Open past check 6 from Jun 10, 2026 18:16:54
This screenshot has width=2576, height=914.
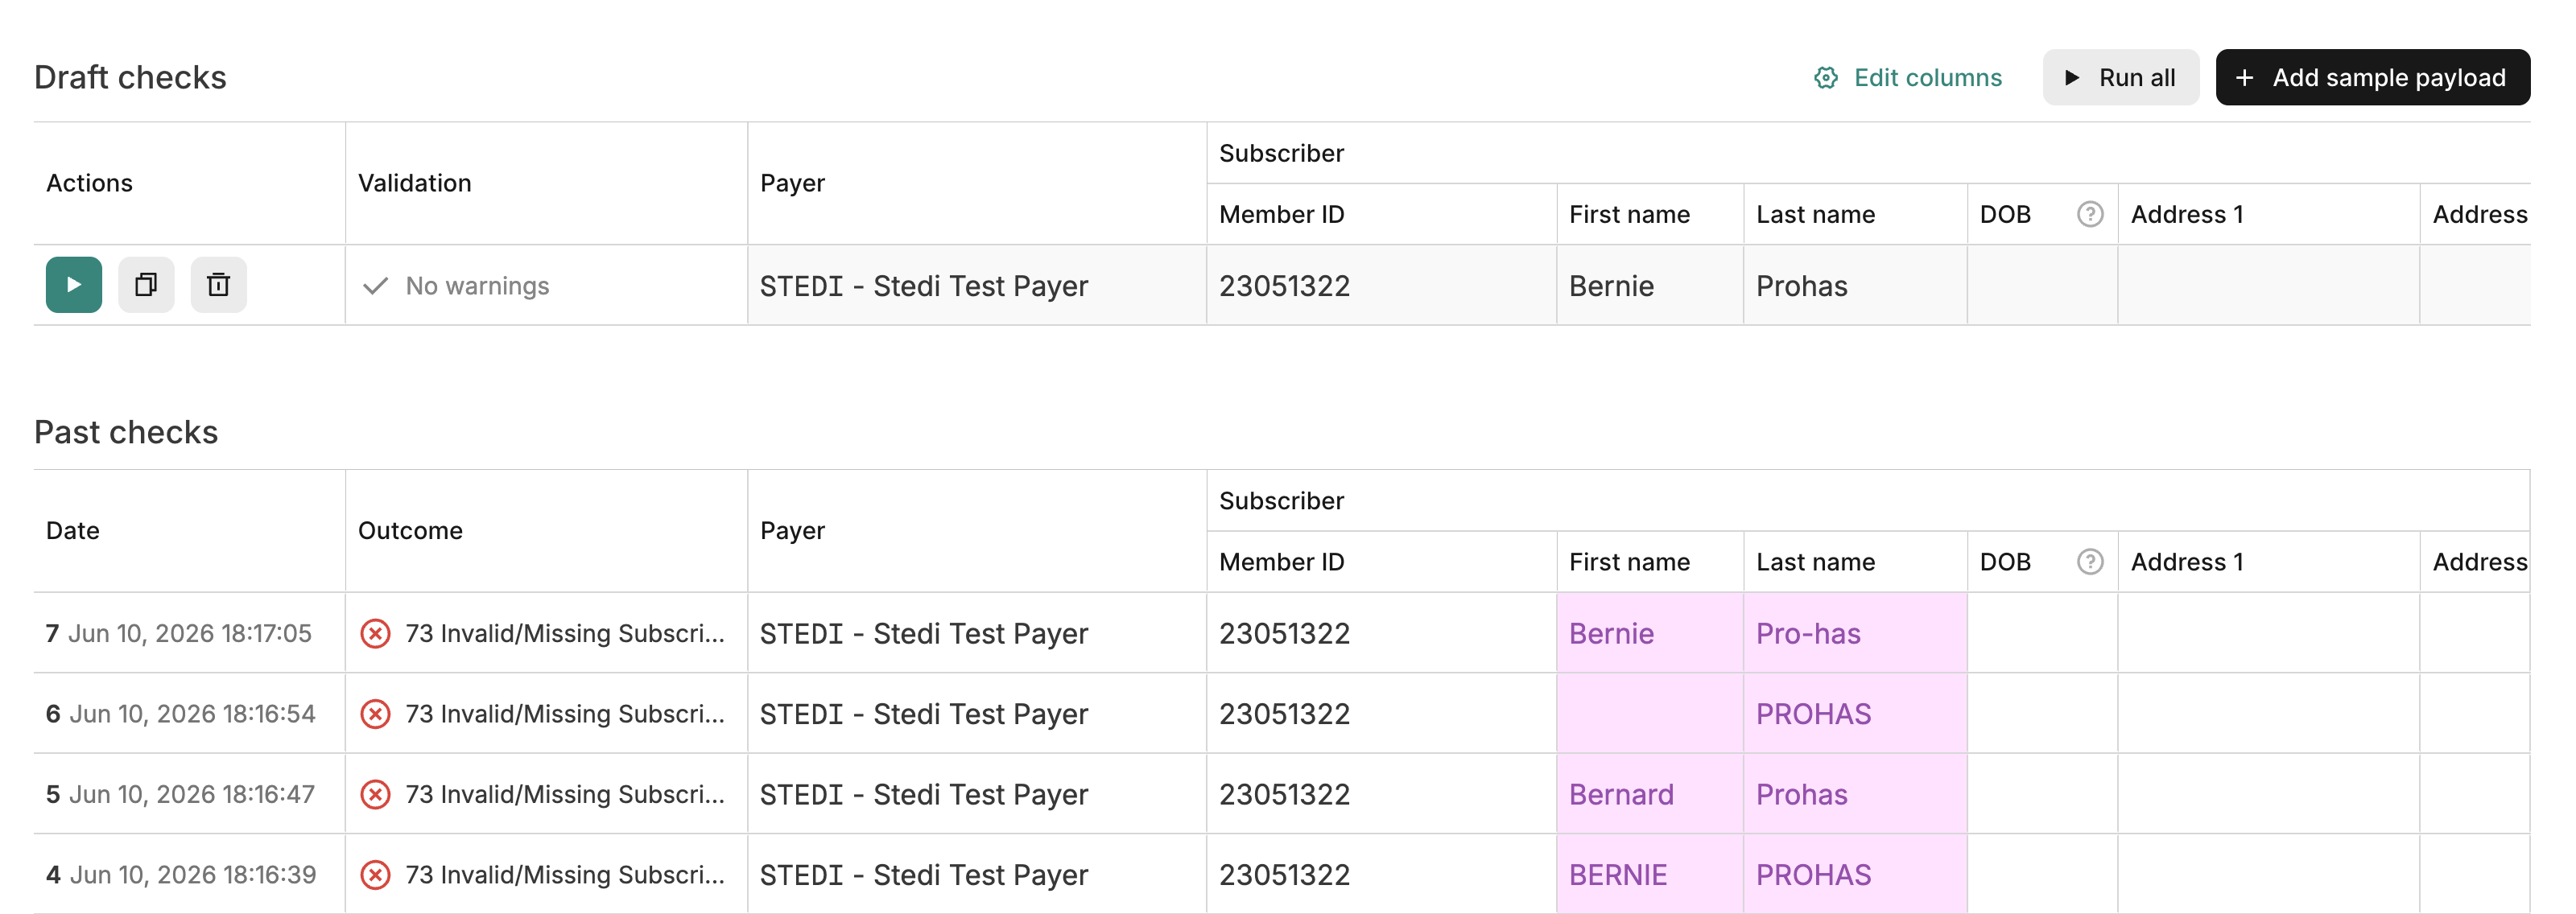point(181,714)
